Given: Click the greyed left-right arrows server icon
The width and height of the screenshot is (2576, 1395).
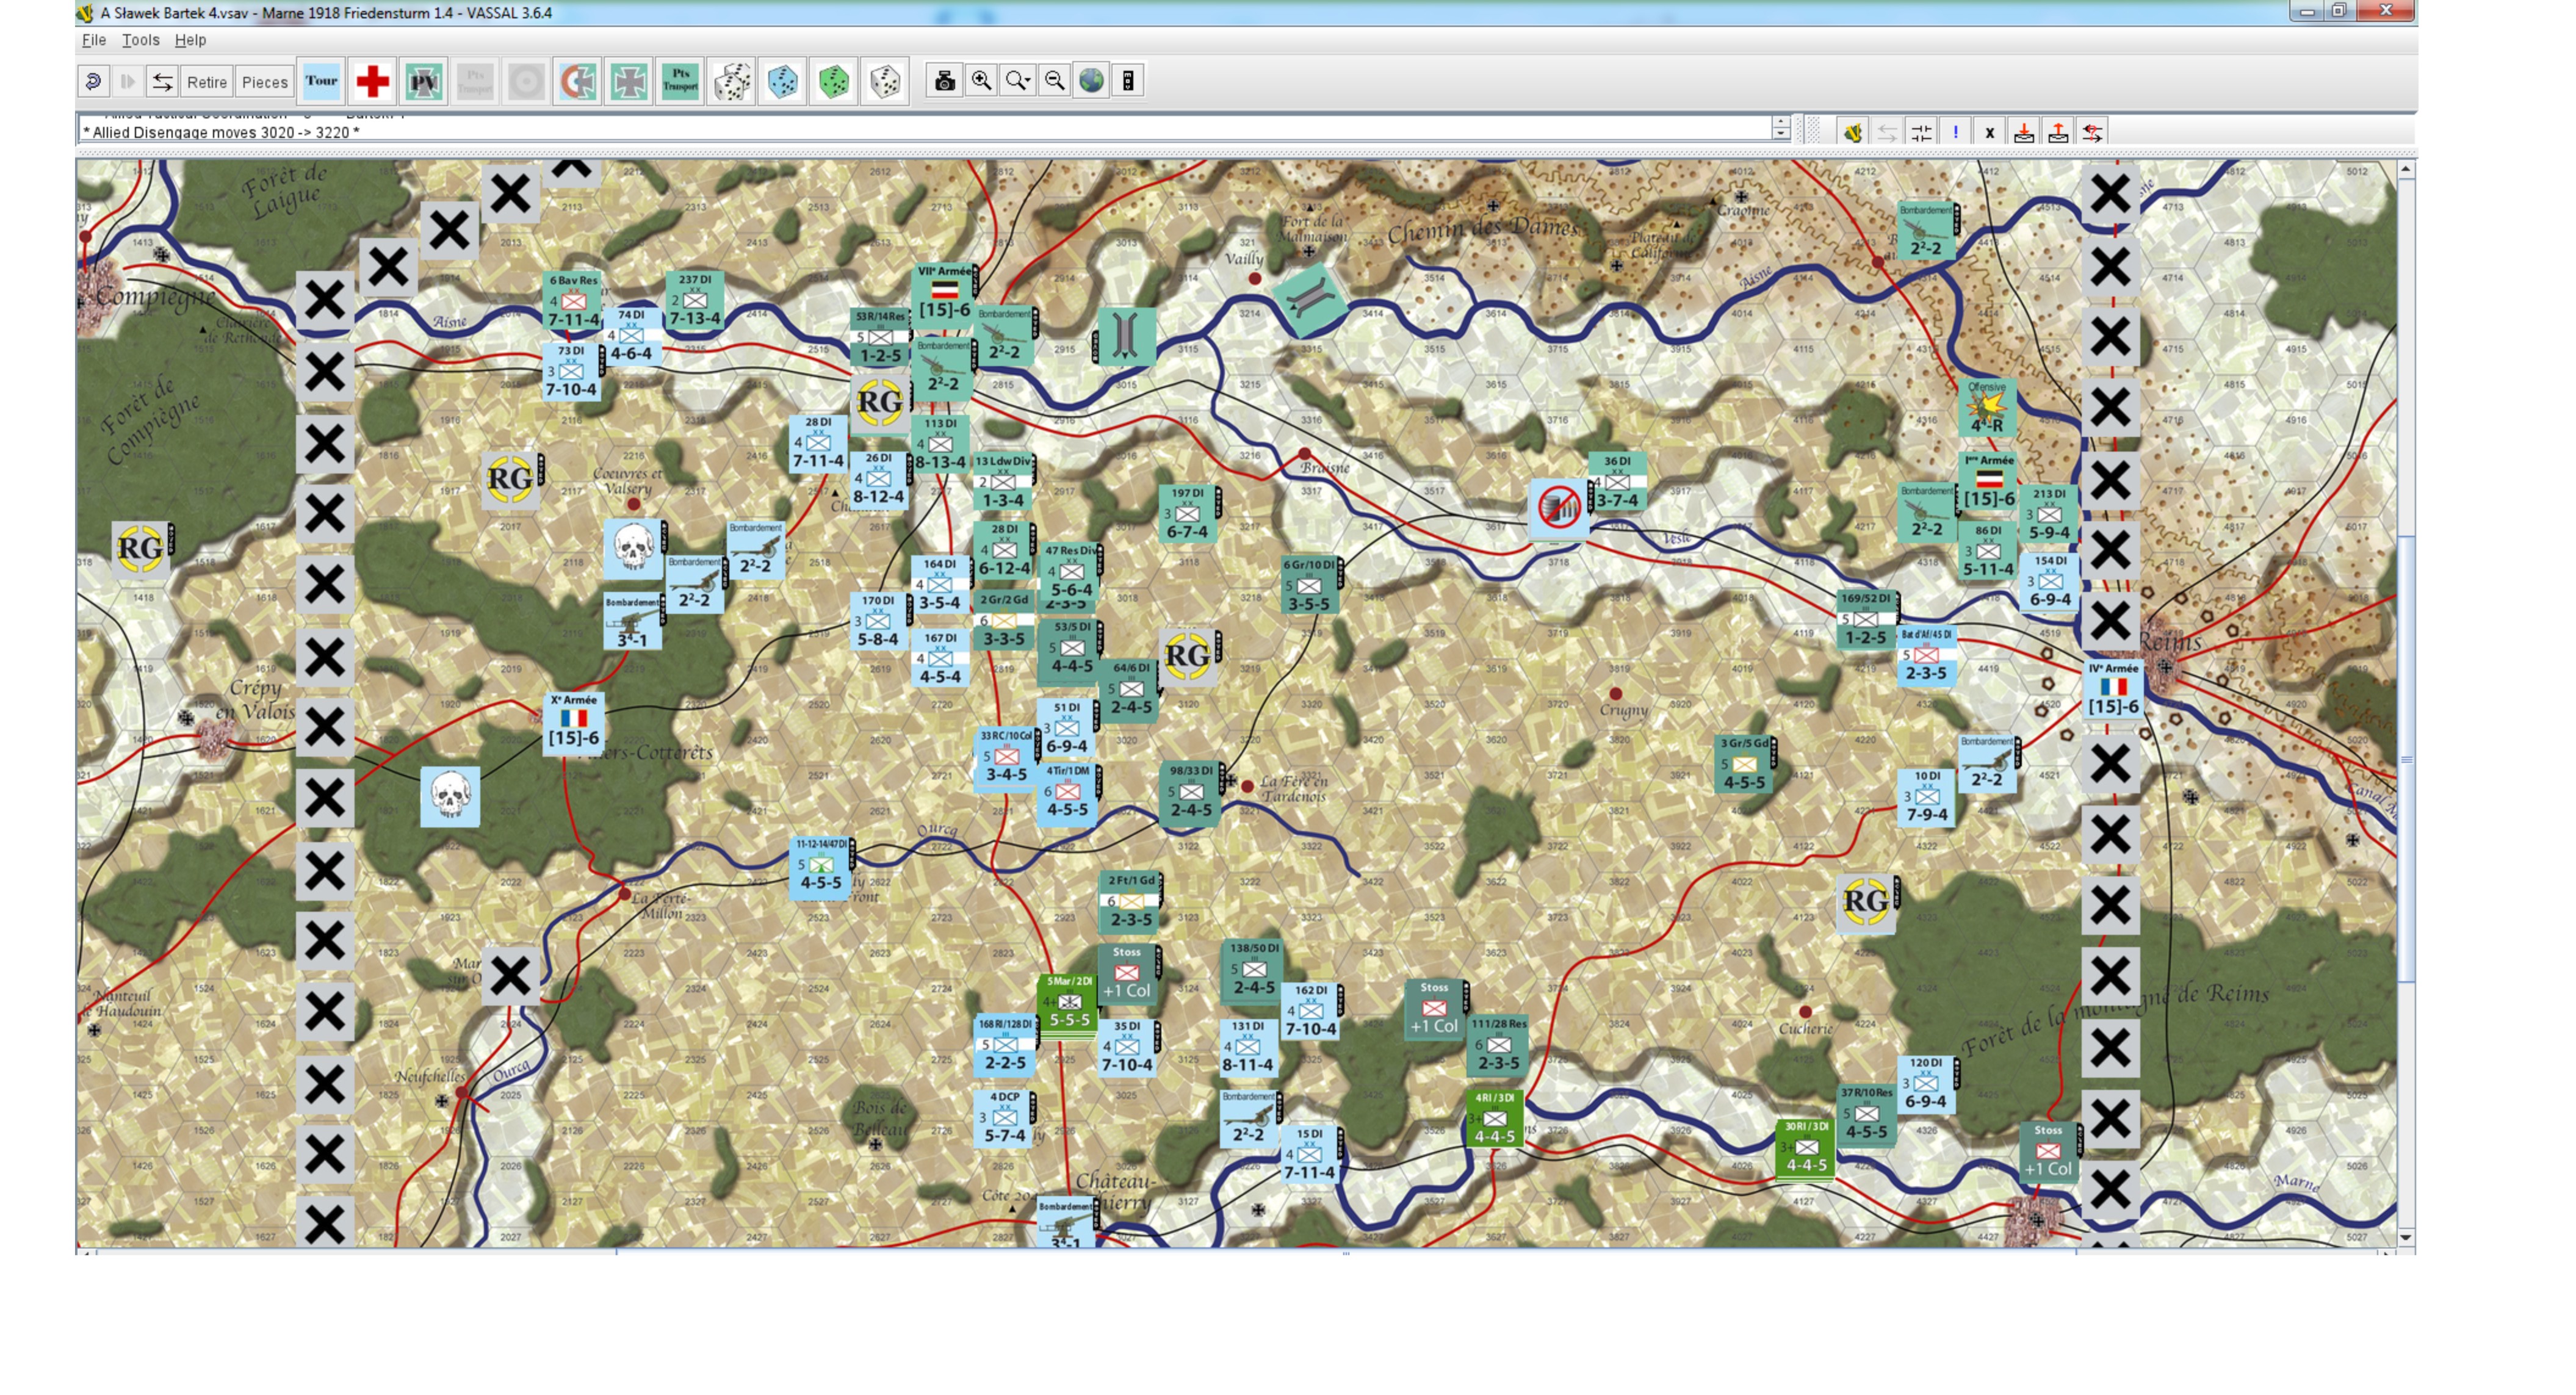Looking at the screenshot, I should pyautogui.click(x=1887, y=132).
